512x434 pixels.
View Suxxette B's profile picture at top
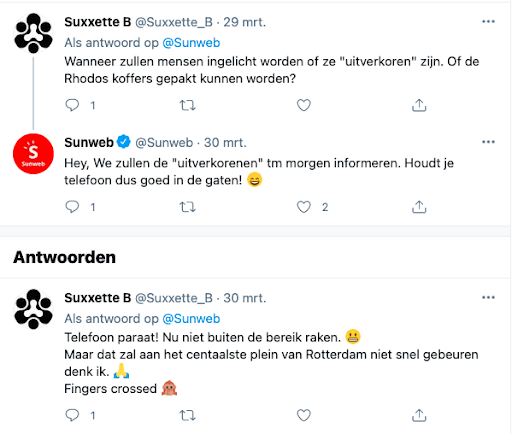(33, 33)
